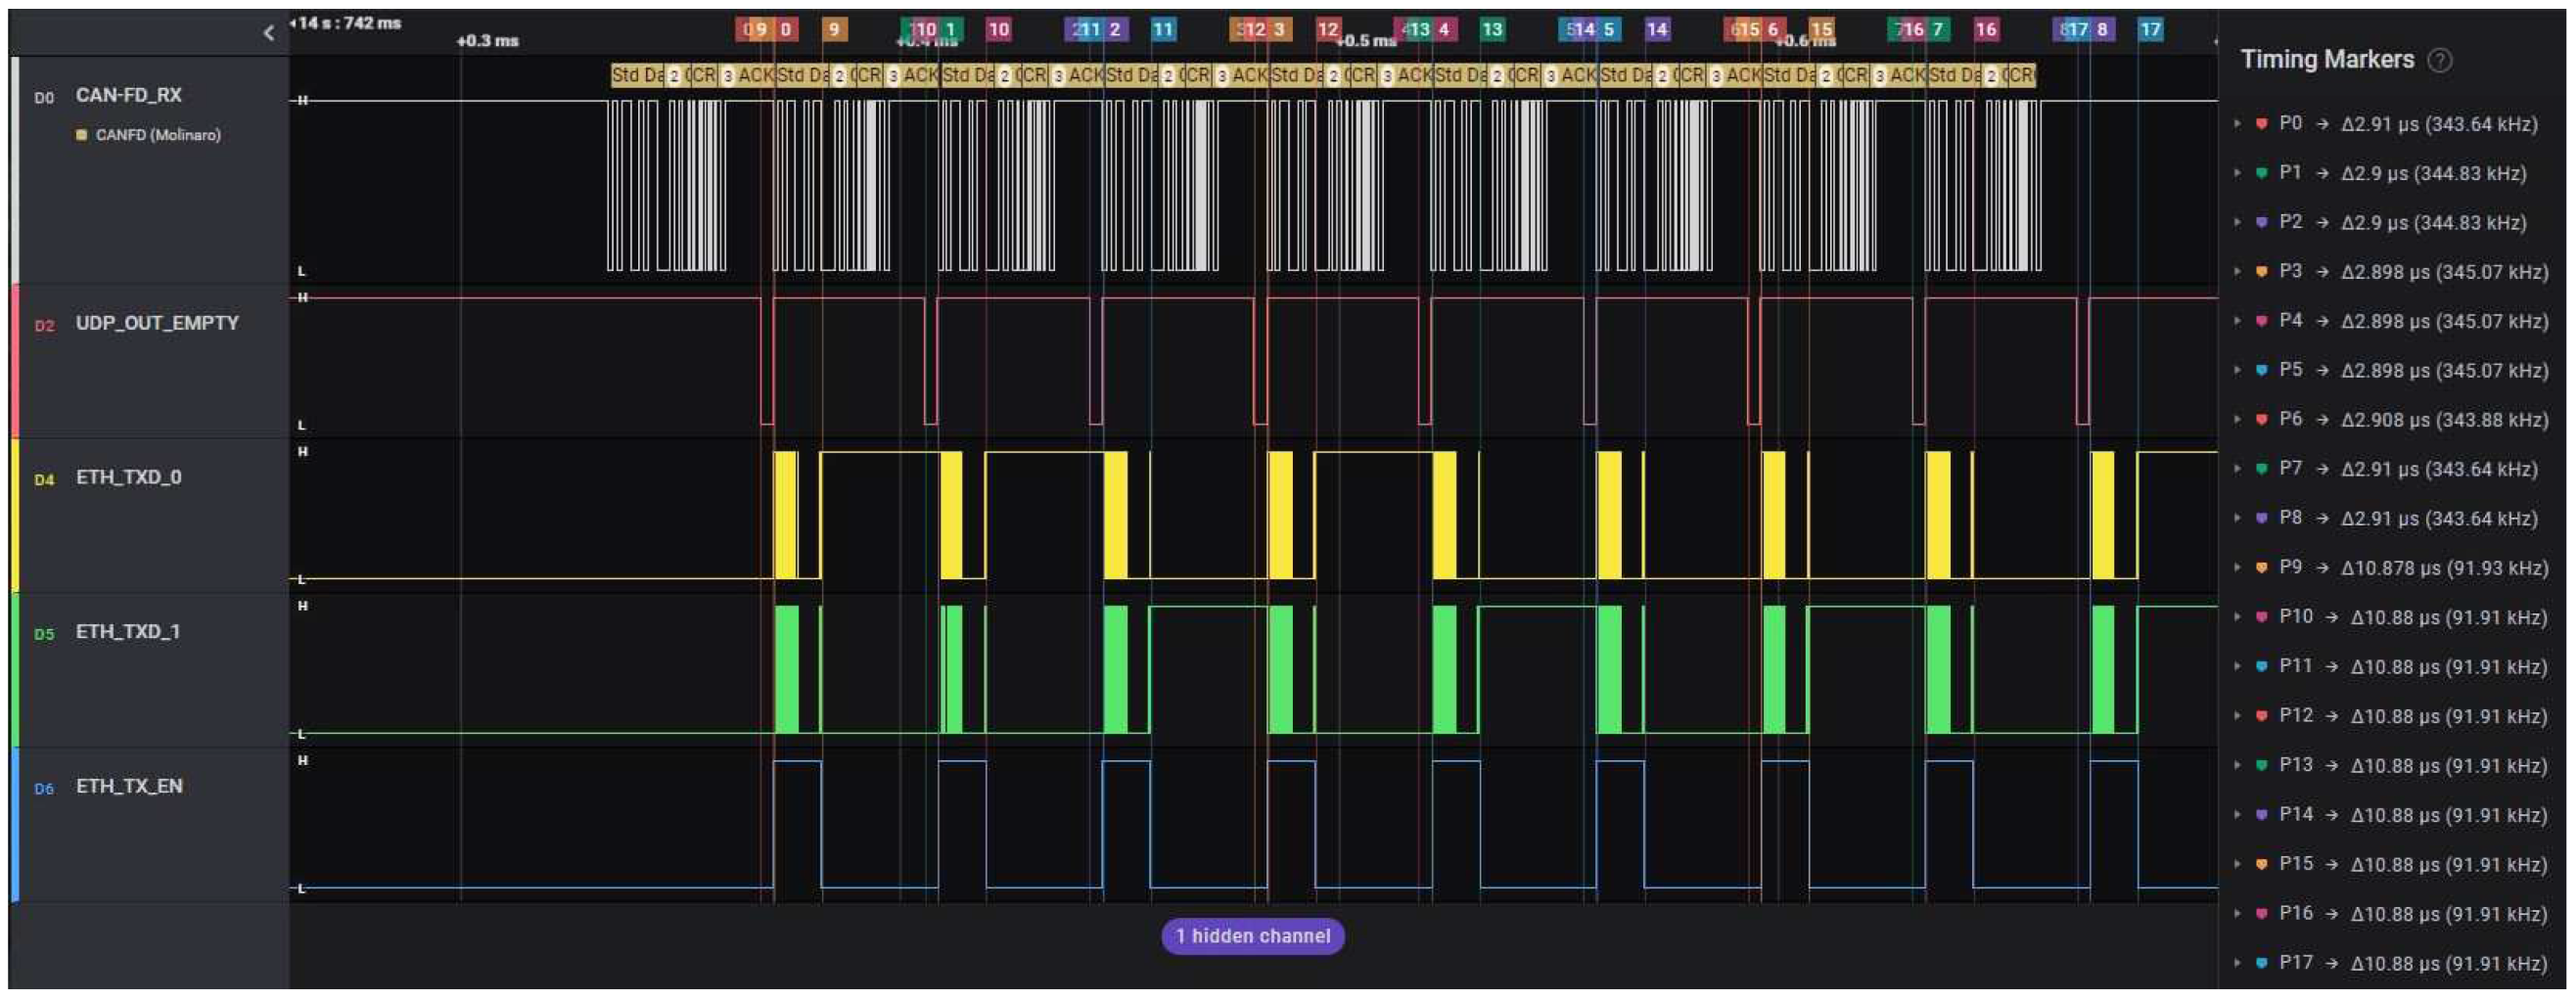Click the yellow color bar of ETH_TXD_0
The height and width of the screenshot is (997, 2576).
point(14,515)
